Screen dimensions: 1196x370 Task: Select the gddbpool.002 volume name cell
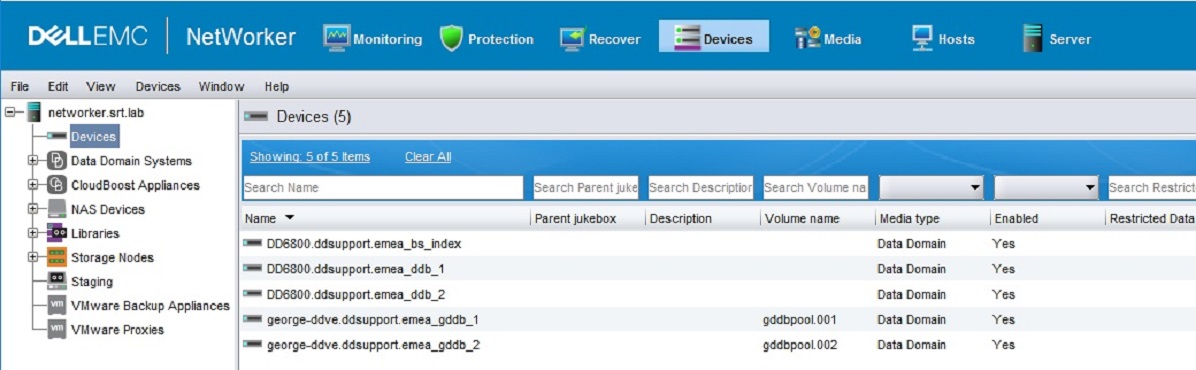800,345
